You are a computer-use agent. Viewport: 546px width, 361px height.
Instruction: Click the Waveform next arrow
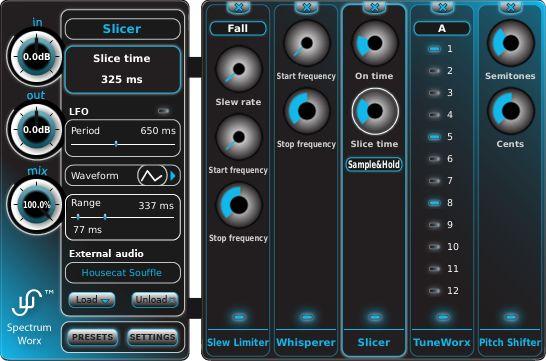point(173,176)
